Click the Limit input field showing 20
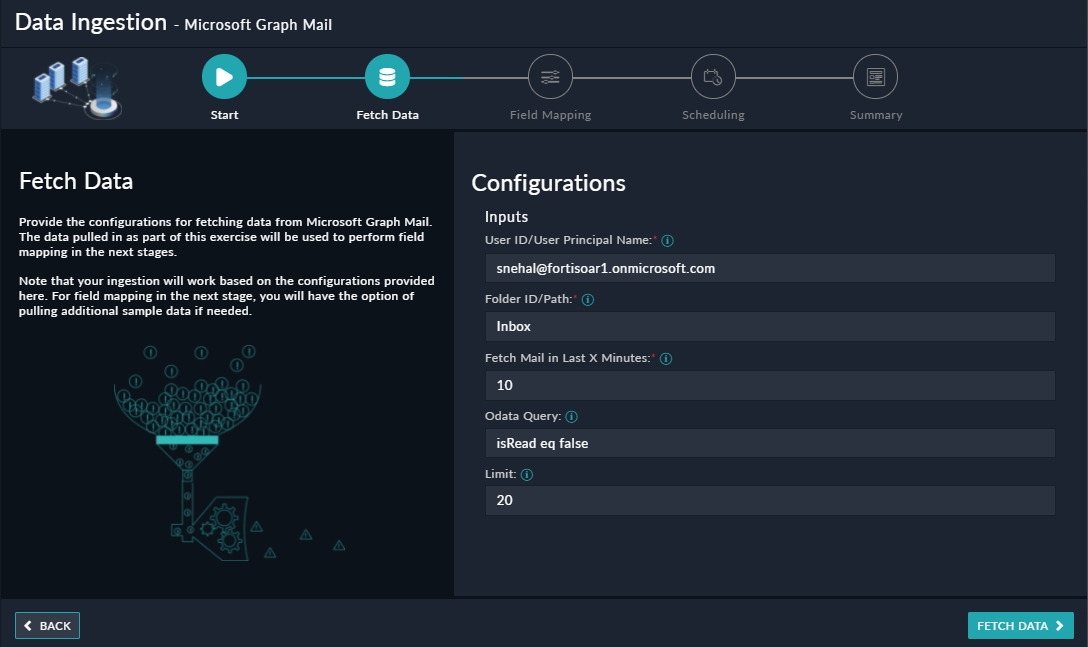 click(769, 500)
